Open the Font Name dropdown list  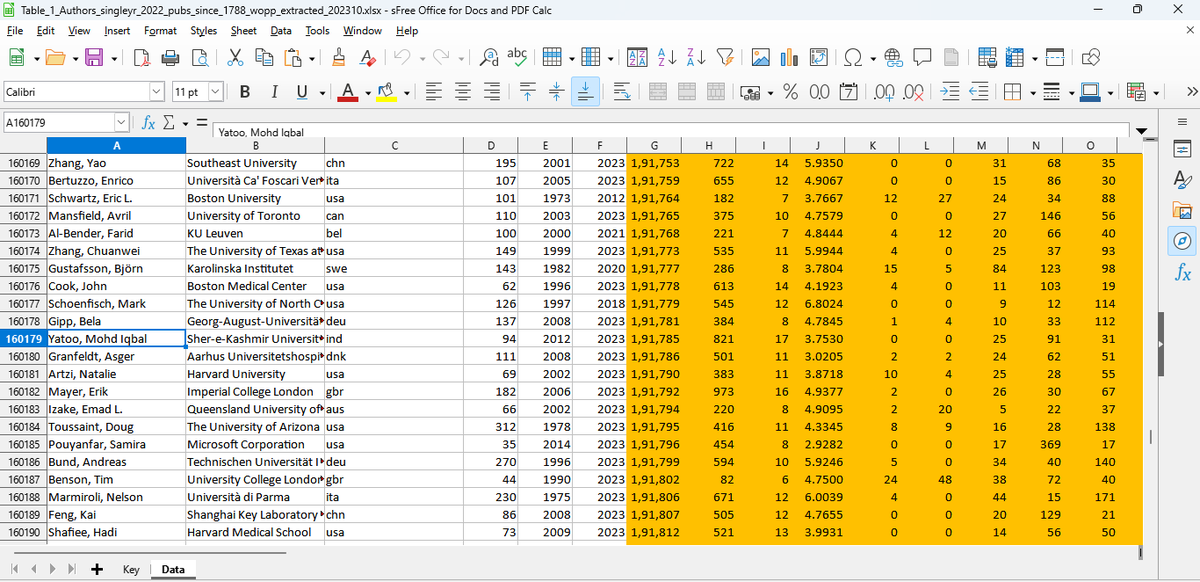(156, 92)
